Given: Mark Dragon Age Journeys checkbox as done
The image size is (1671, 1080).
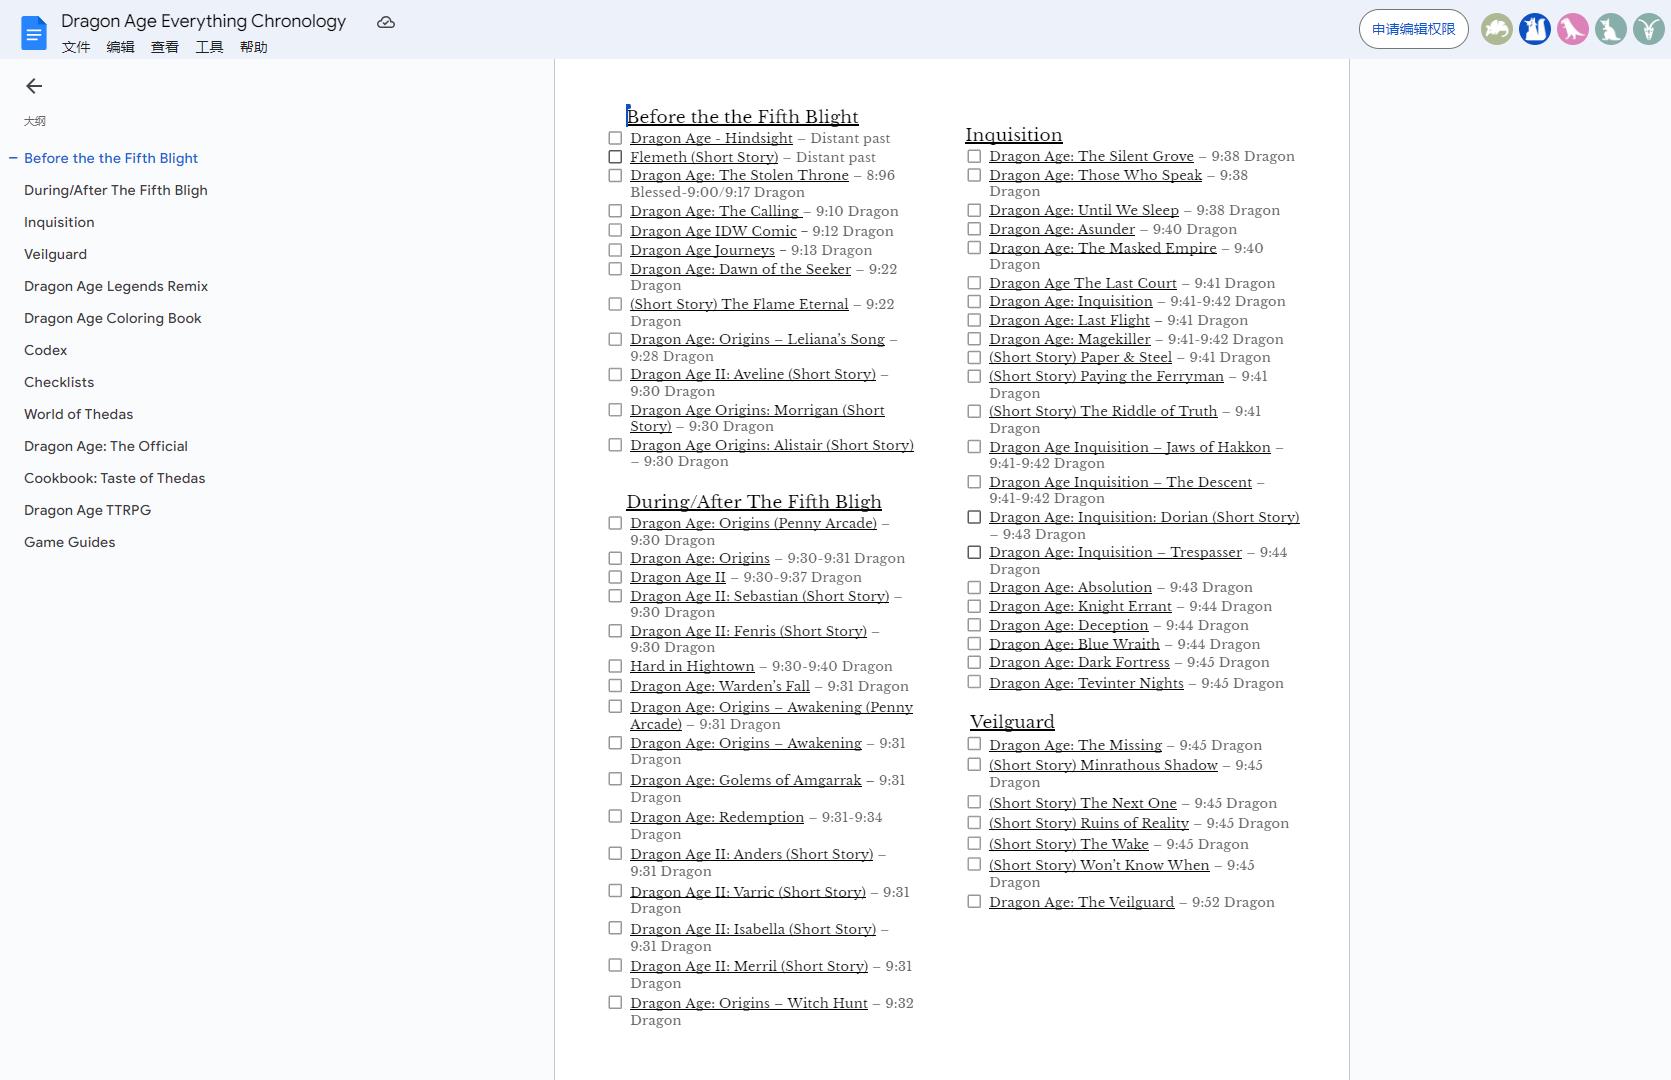Looking at the screenshot, I should click(615, 250).
